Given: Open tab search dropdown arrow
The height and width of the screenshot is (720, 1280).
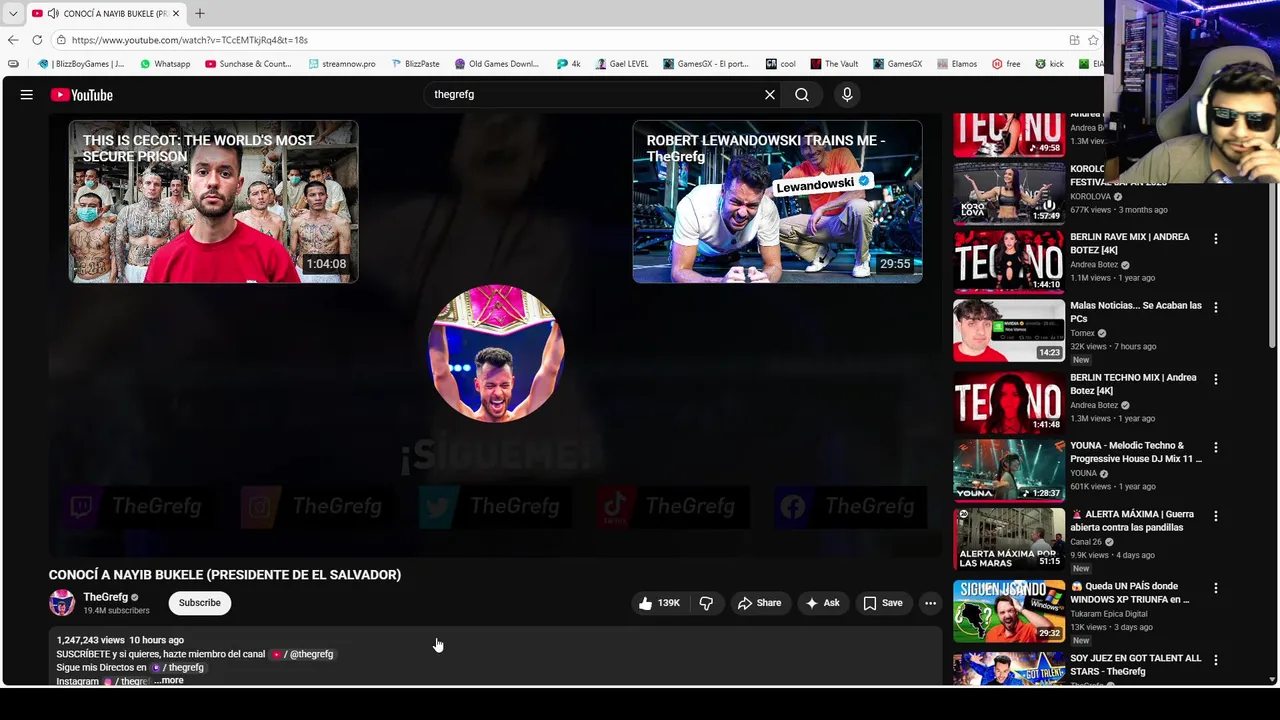Looking at the screenshot, I should (13, 13).
